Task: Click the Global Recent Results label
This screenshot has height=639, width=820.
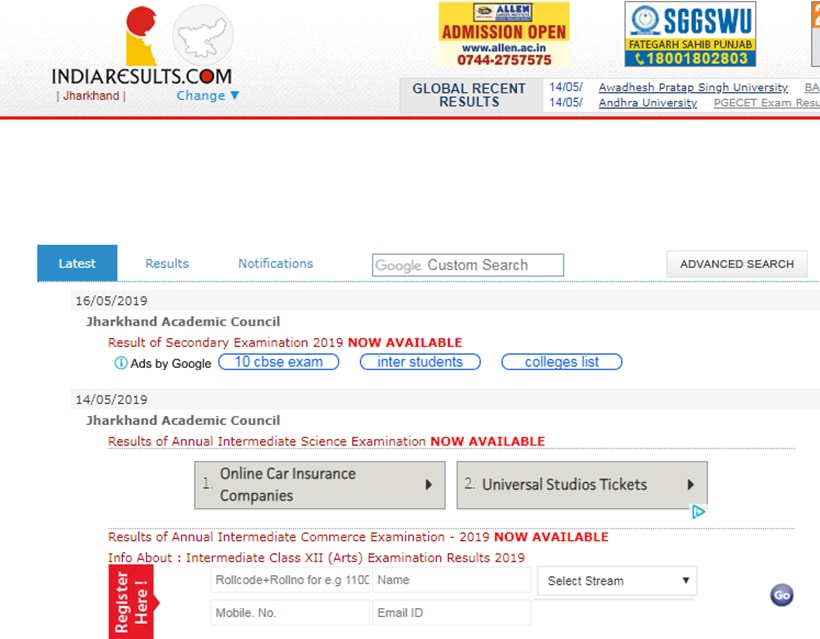Action: (x=469, y=95)
